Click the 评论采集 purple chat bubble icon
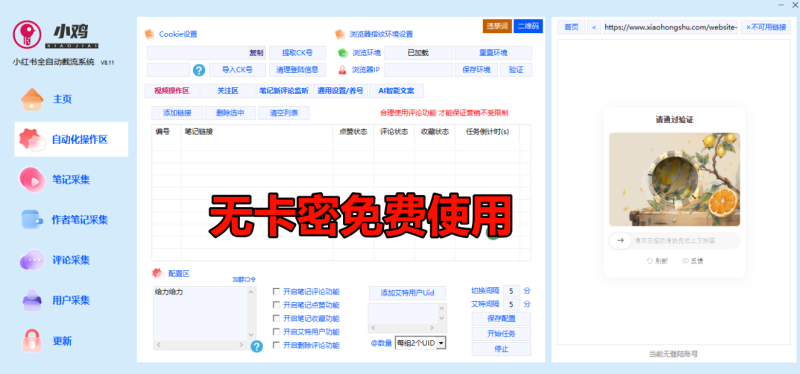Viewport: 800px width, 374px height. pyautogui.click(x=32, y=260)
